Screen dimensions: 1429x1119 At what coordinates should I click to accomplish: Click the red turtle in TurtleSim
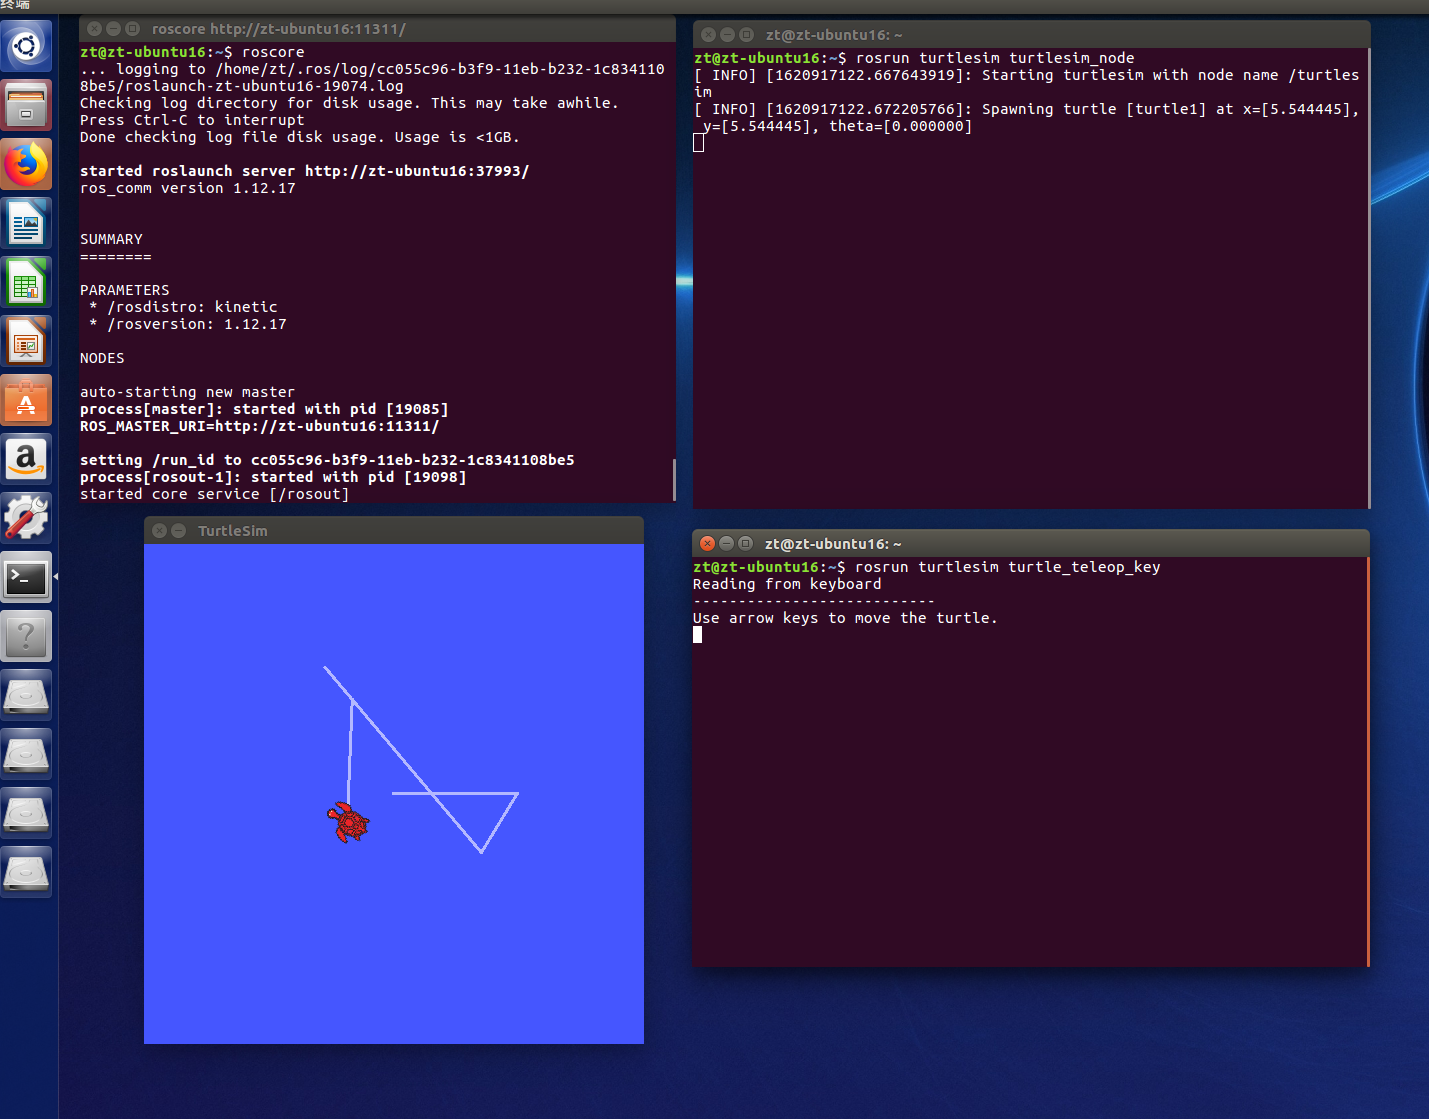348,823
